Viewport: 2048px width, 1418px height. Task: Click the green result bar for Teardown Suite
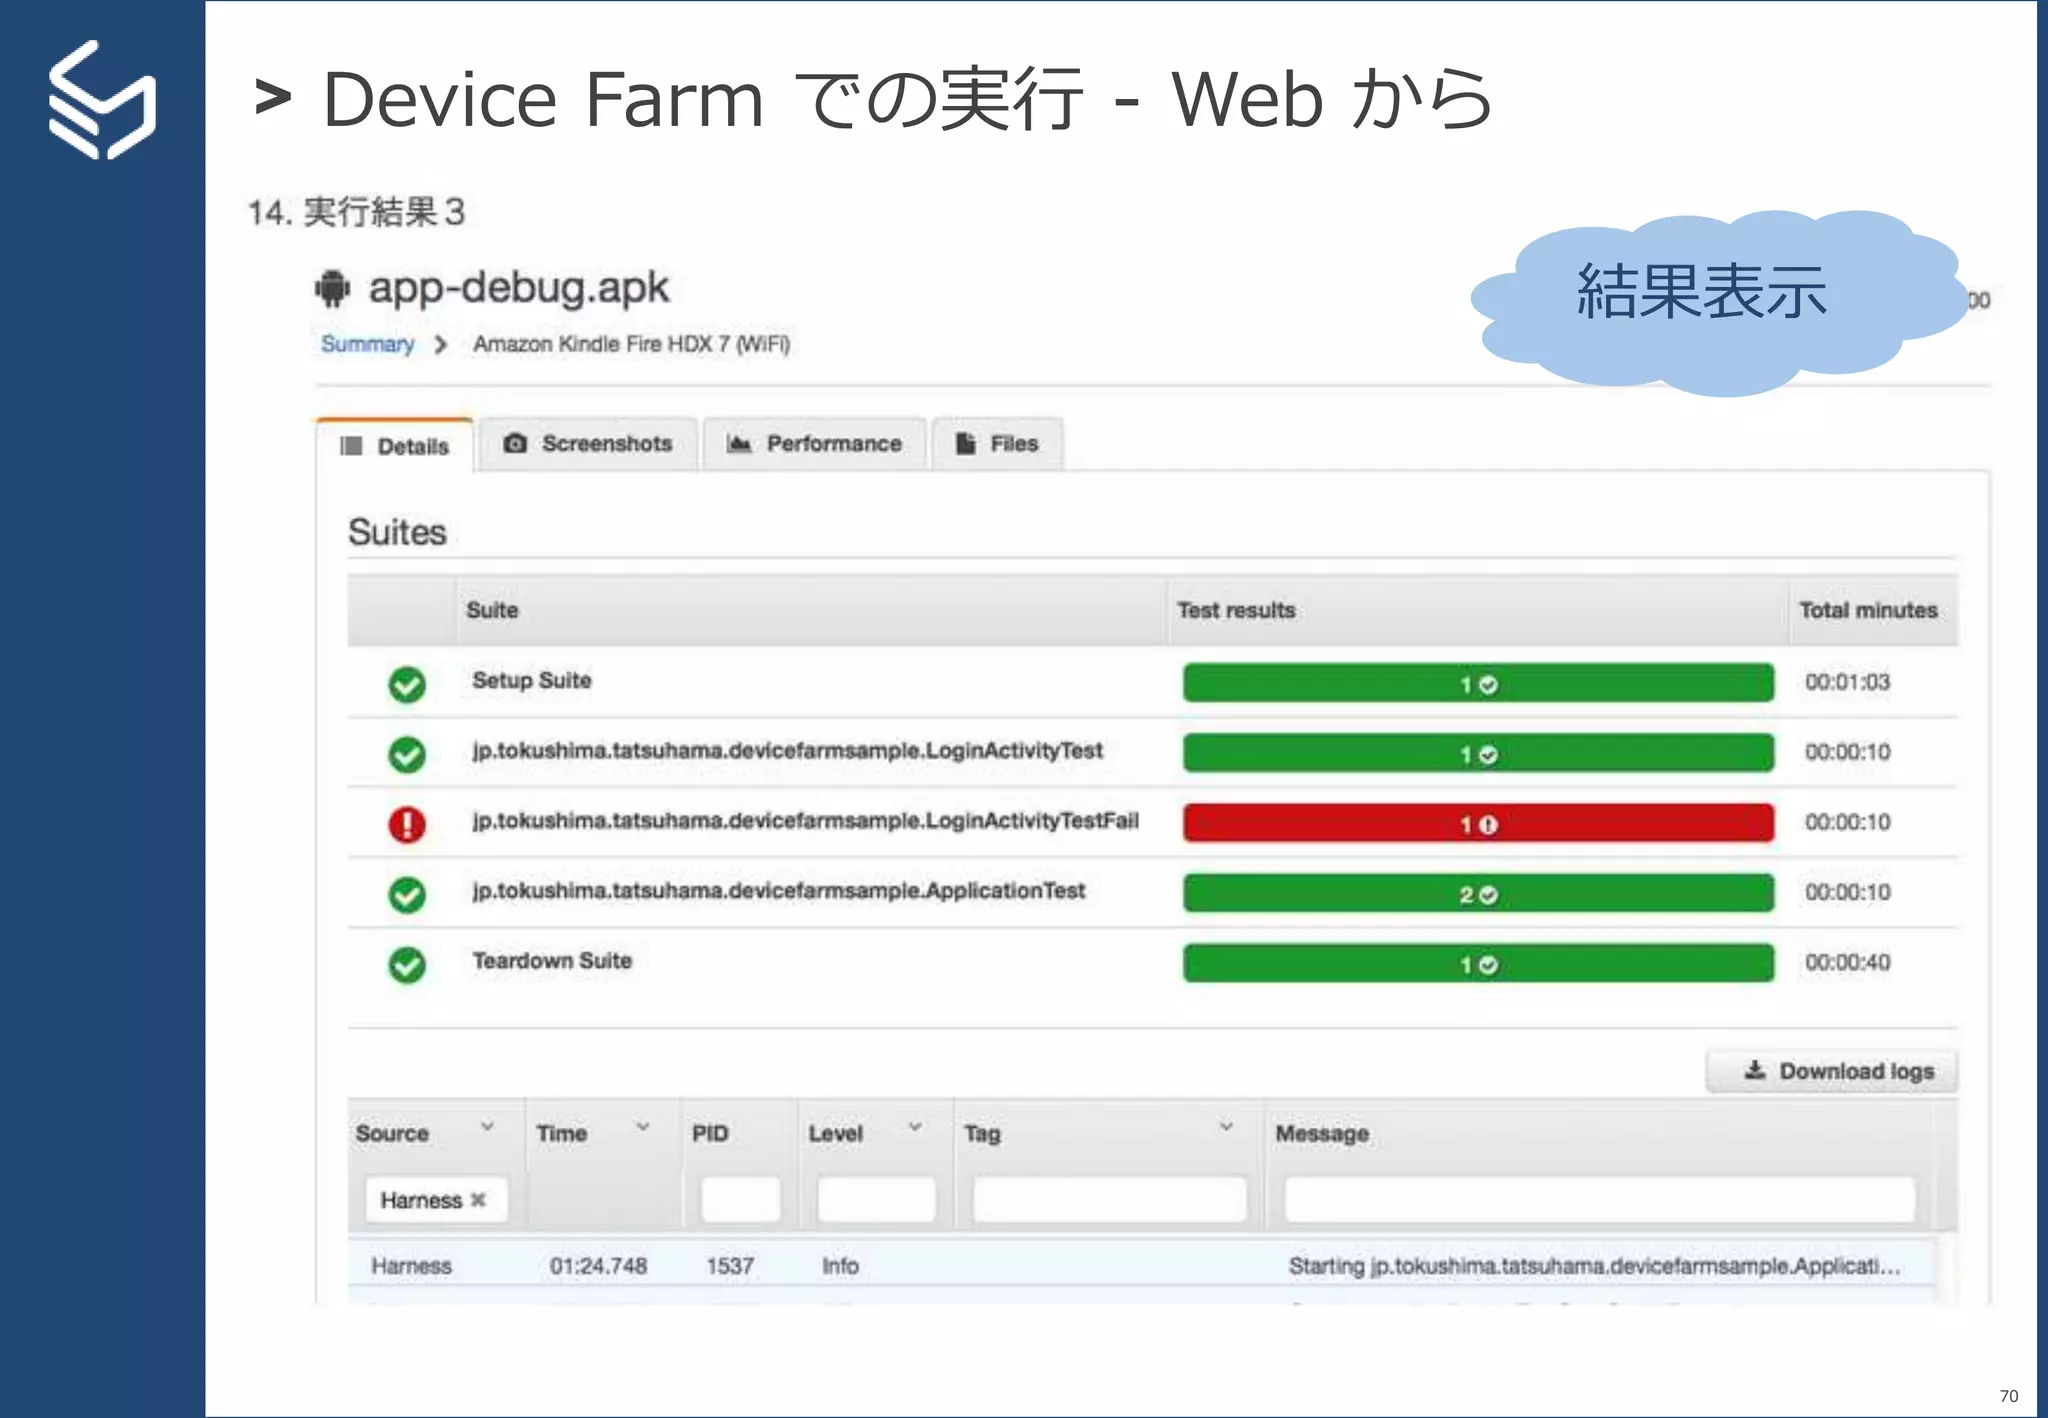(x=1478, y=963)
